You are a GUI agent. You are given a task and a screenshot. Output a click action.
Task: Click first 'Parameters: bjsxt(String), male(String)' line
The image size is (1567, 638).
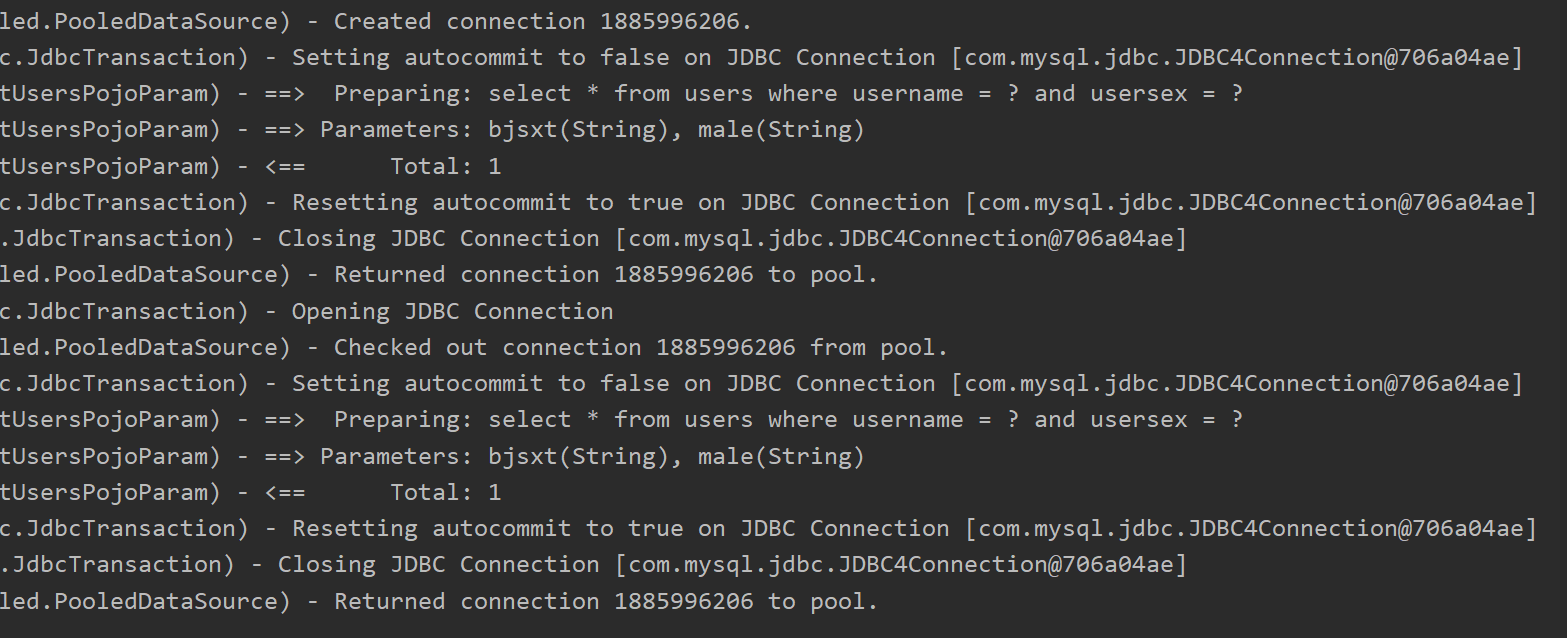[x=432, y=129]
